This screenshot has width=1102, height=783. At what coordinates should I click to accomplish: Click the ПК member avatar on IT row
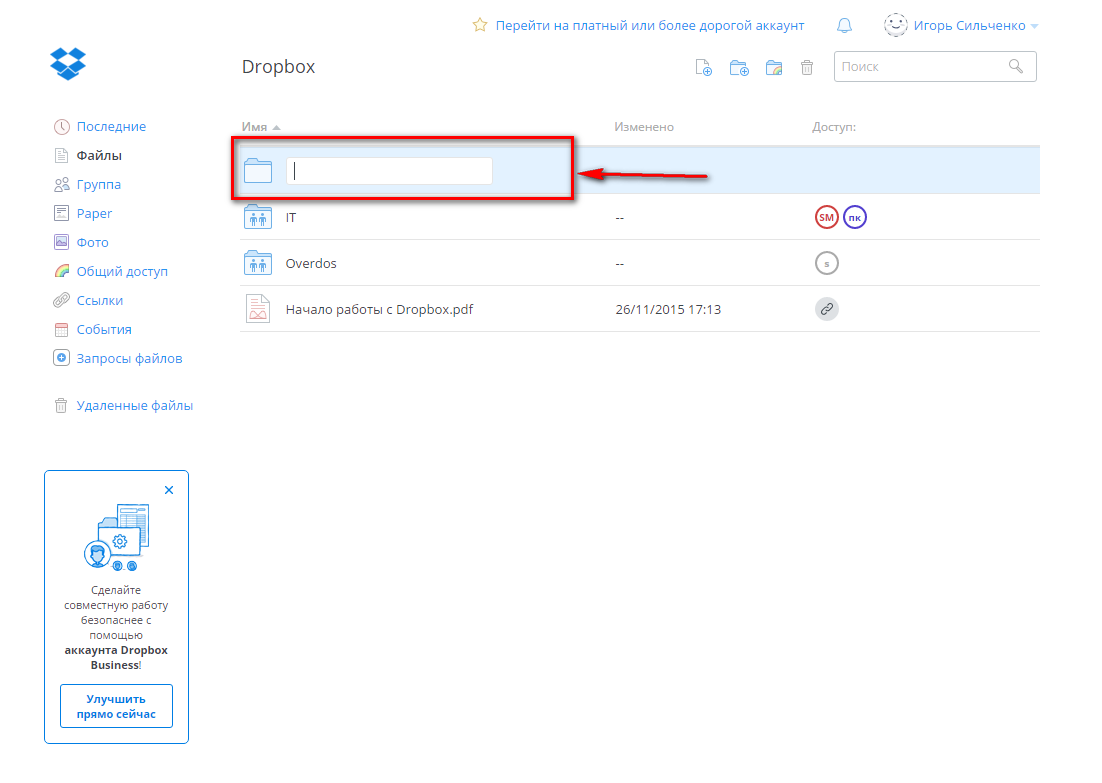[x=855, y=217]
